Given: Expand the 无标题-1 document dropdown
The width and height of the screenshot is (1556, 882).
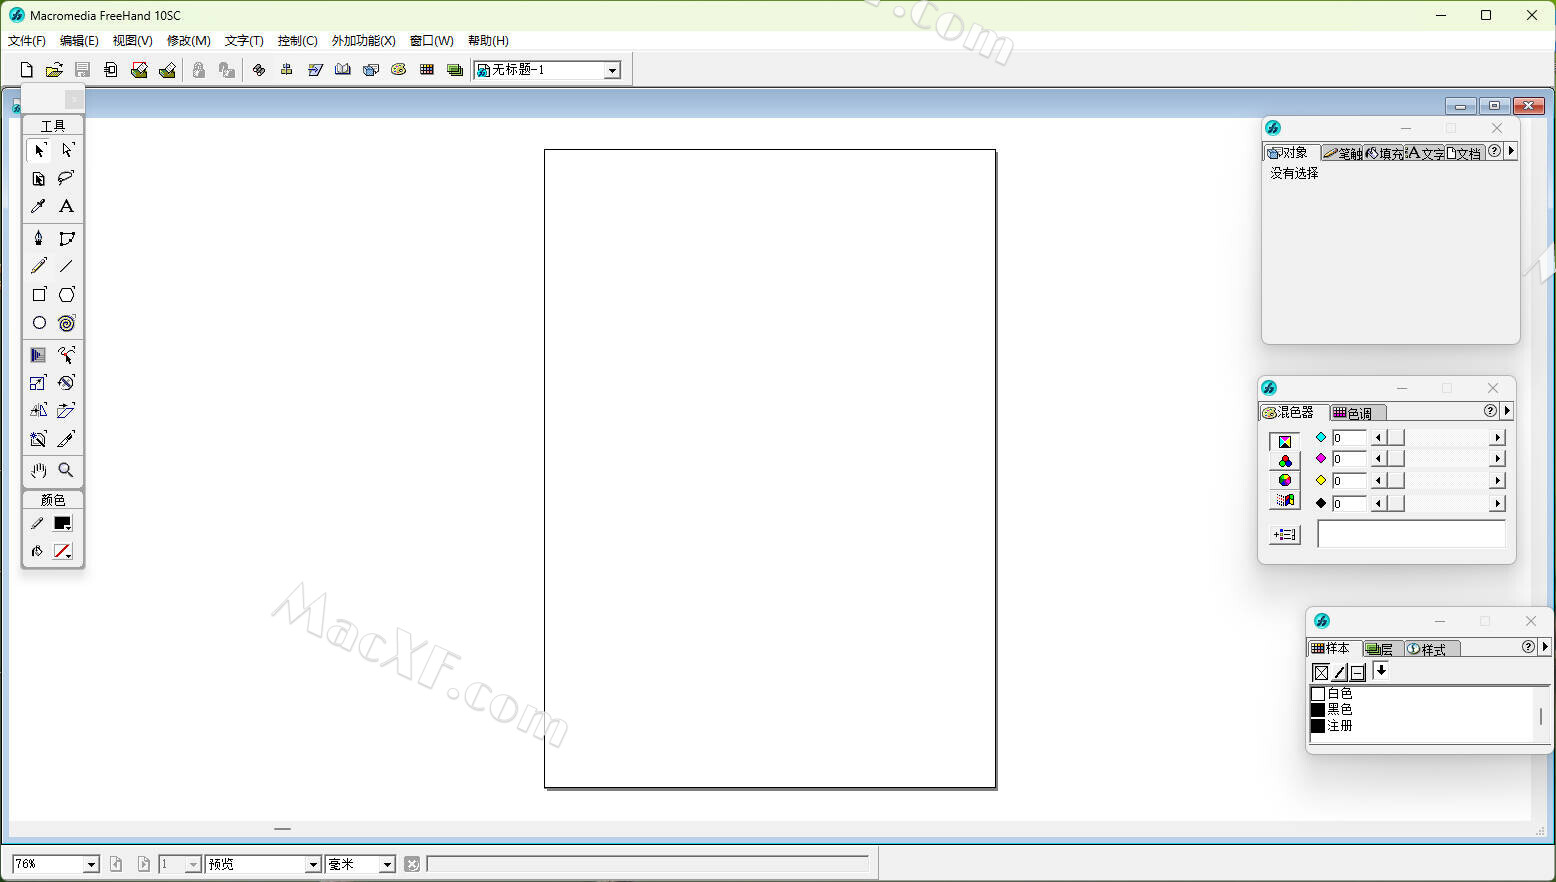Looking at the screenshot, I should [x=612, y=70].
